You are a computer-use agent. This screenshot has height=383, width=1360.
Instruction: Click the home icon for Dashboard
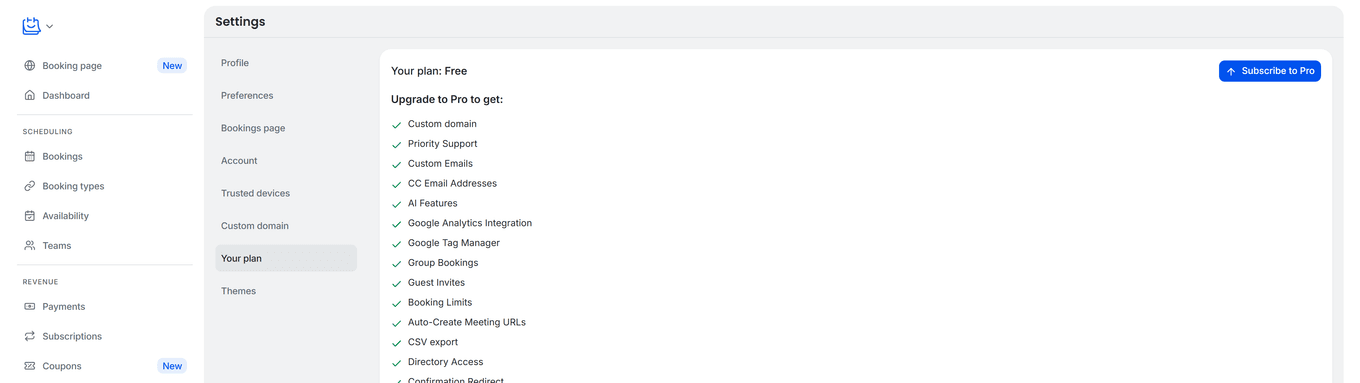pyautogui.click(x=30, y=96)
